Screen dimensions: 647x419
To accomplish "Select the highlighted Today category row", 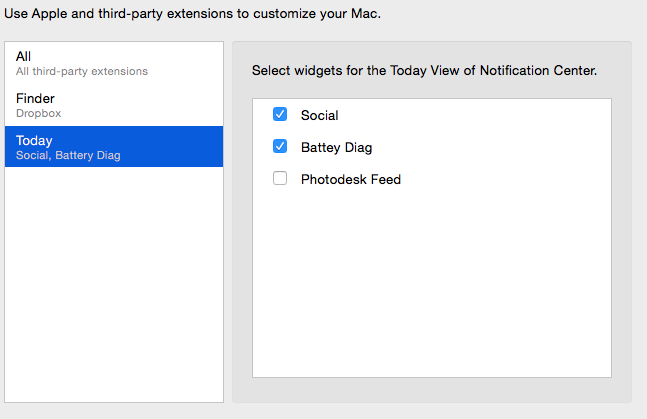I will [x=113, y=147].
